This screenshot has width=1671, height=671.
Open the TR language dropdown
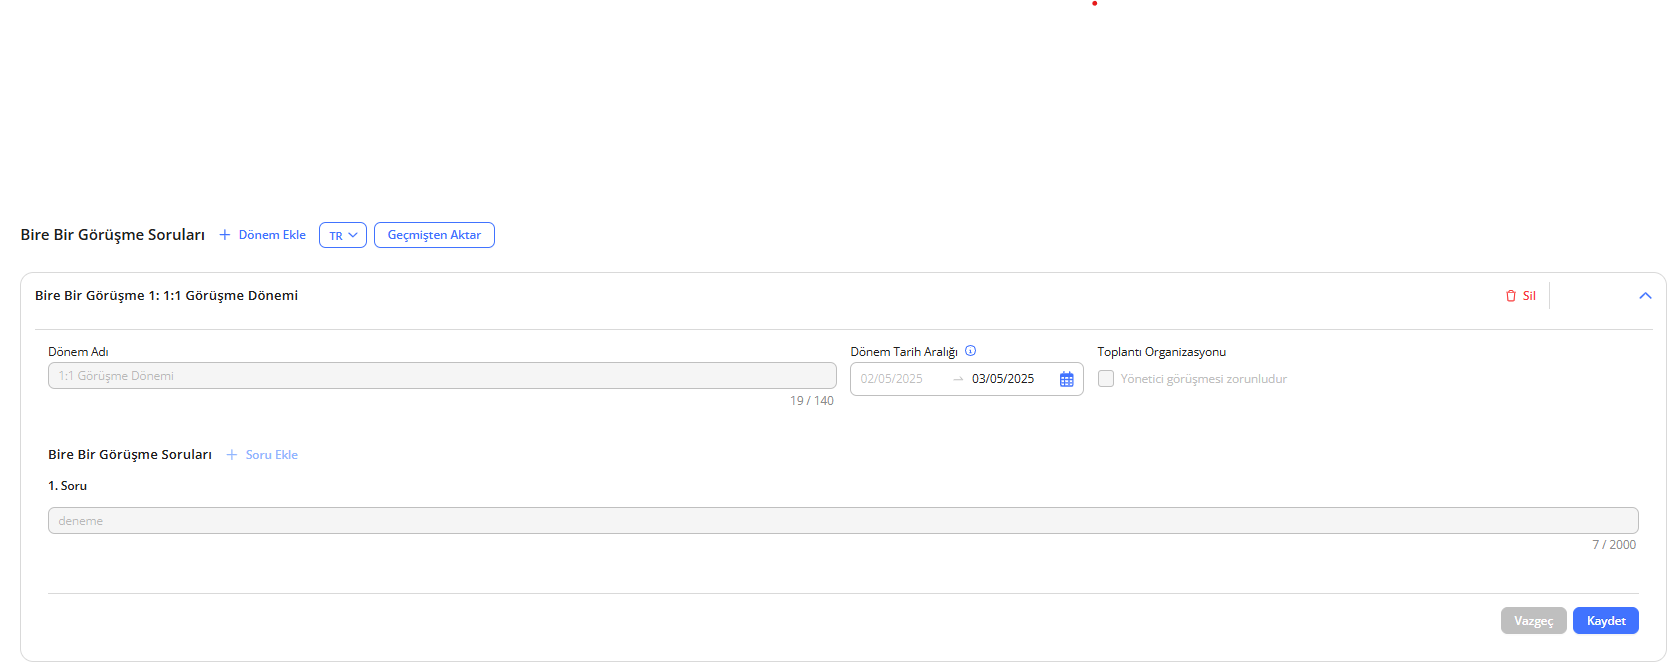pyautogui.click(x=343, y=235)
